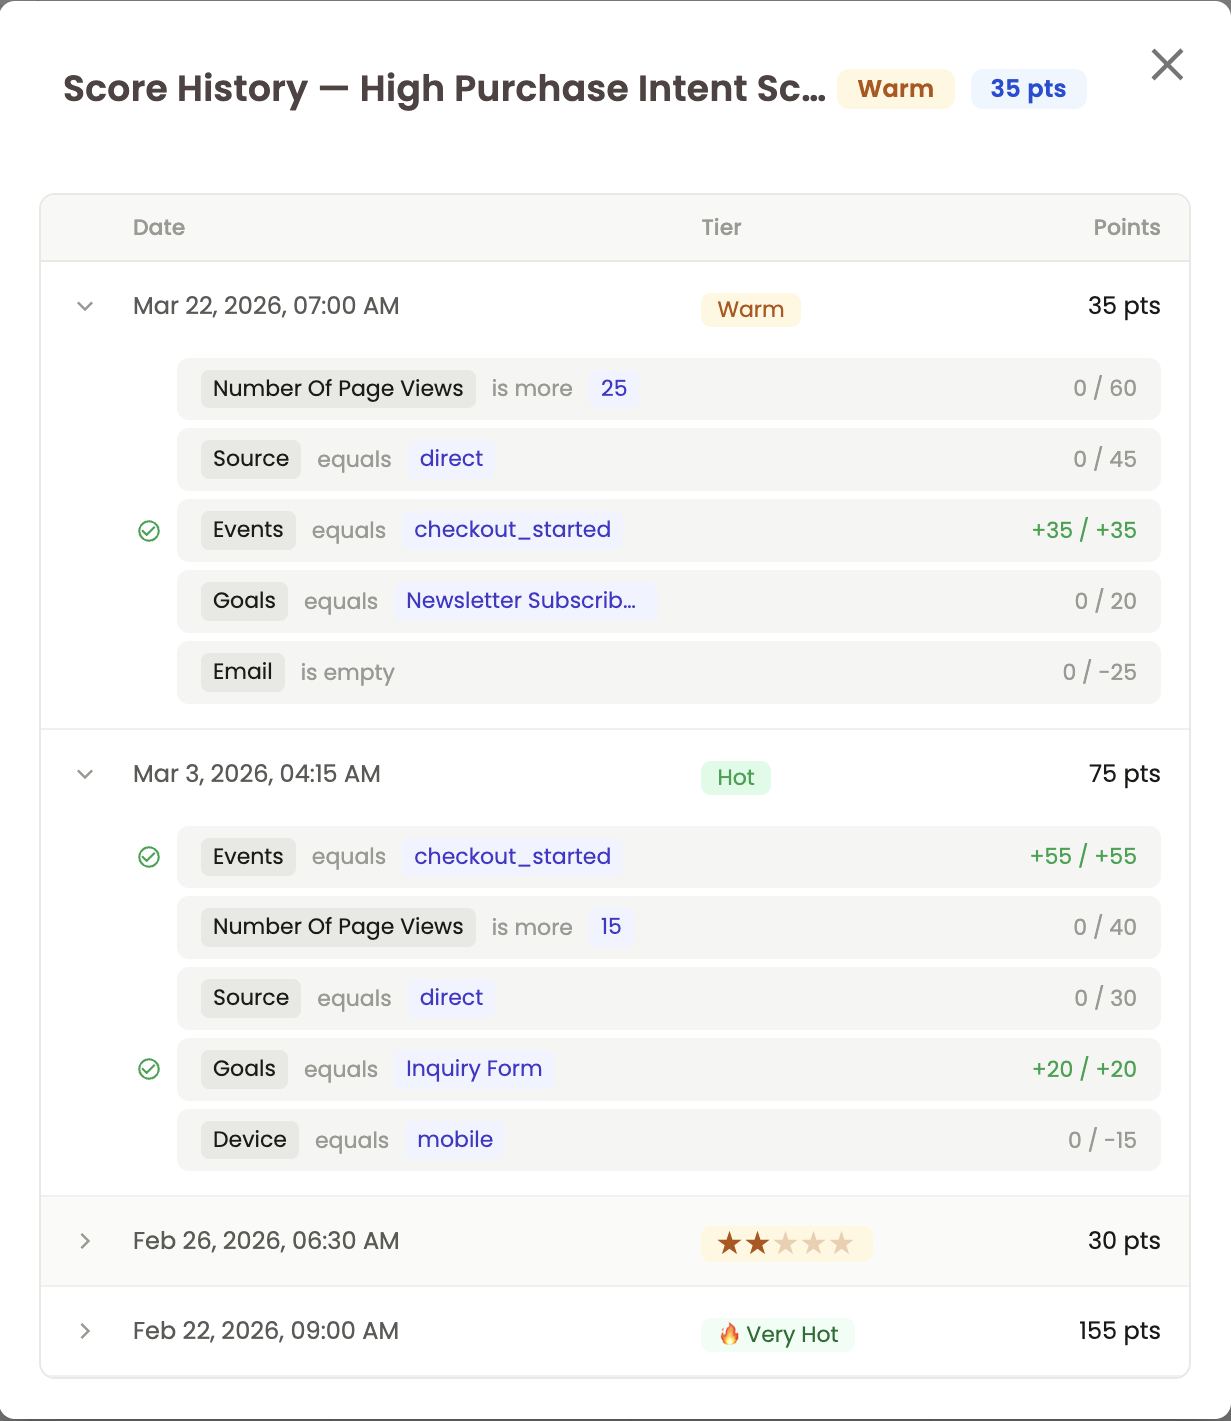1231x1421 pixels.
Task: Click the Goals tag scored 0 / 20
Action: (244, 601)
